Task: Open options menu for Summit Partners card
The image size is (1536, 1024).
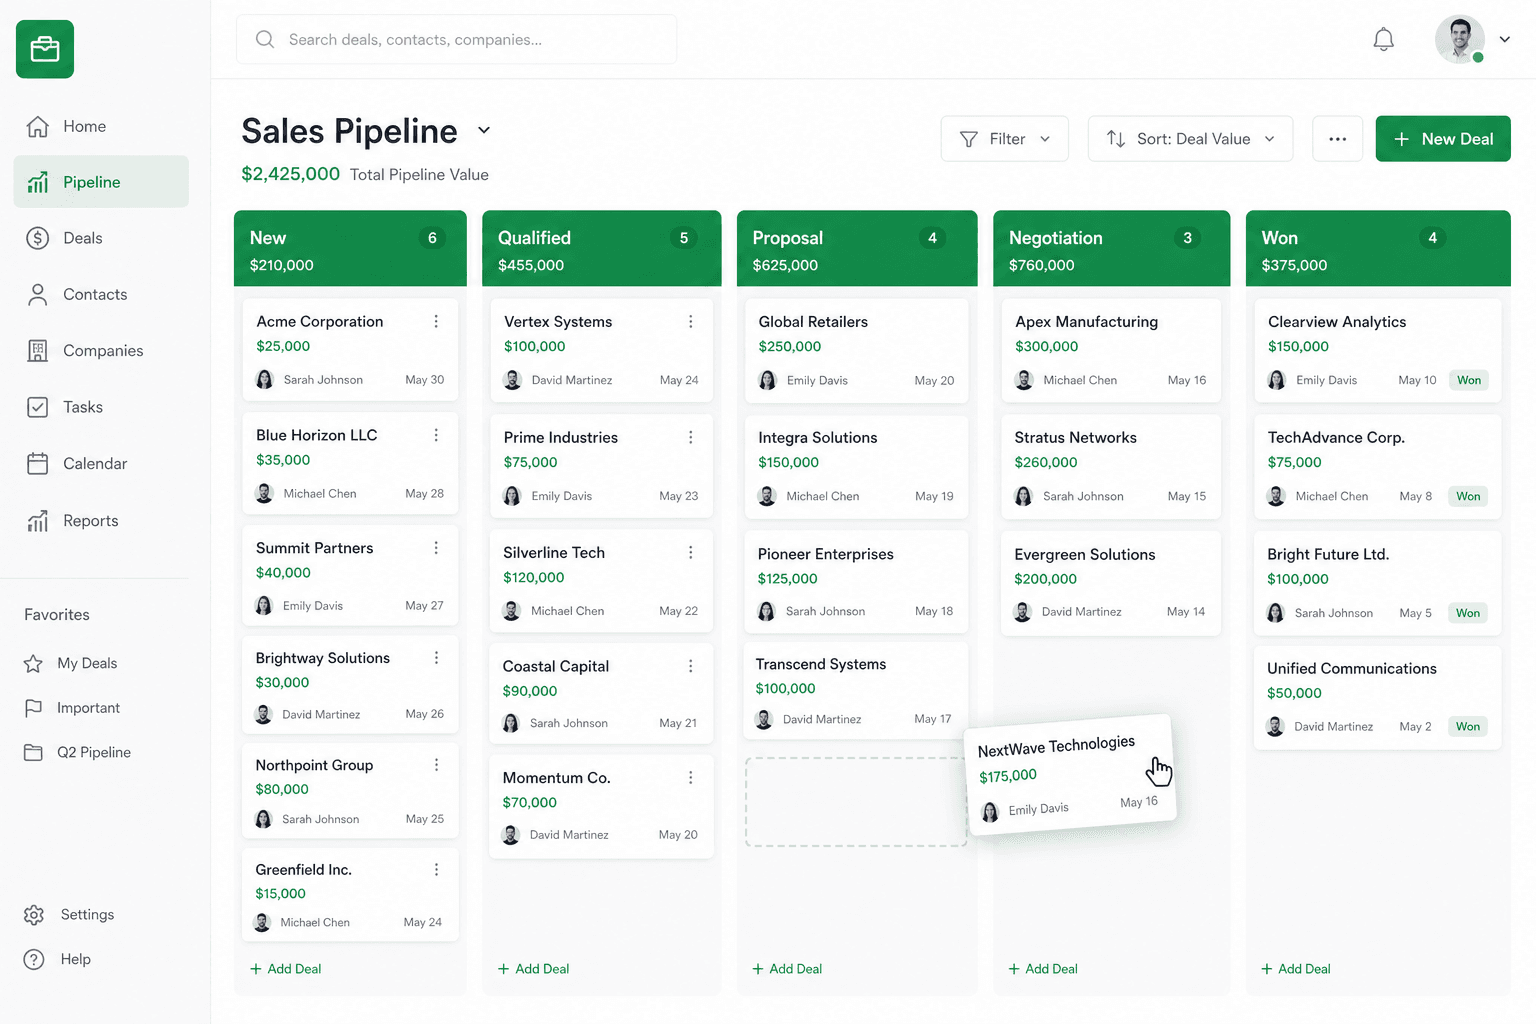Action: (x=436, y=548)
